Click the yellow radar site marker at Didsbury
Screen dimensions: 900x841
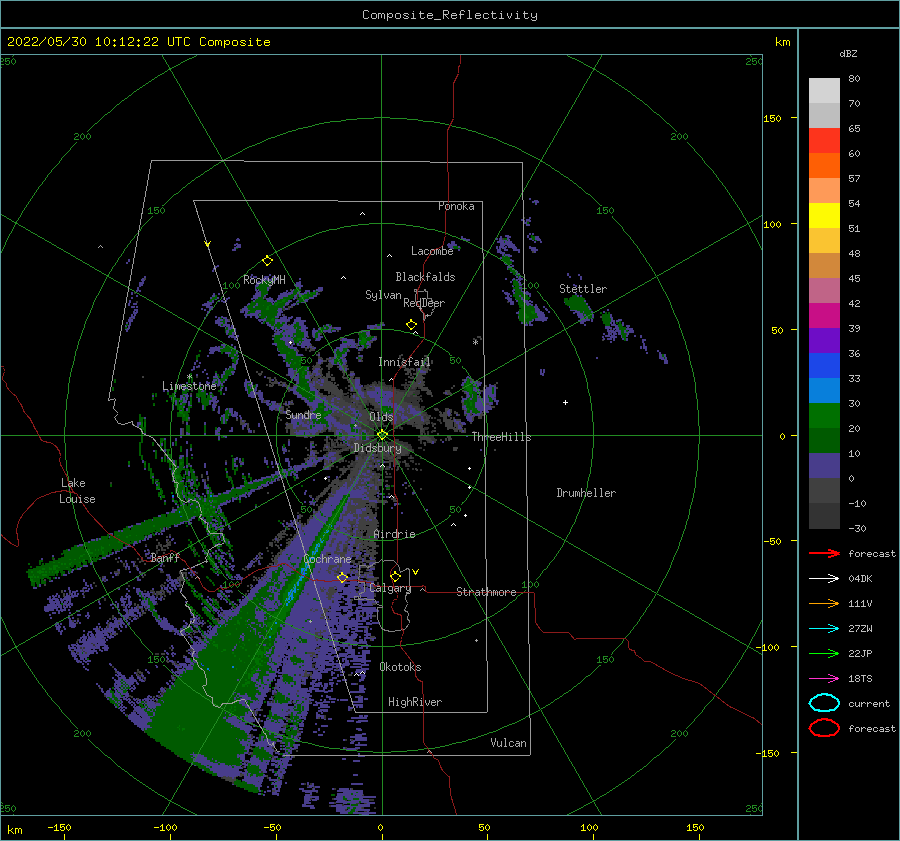tap(382, 435)
